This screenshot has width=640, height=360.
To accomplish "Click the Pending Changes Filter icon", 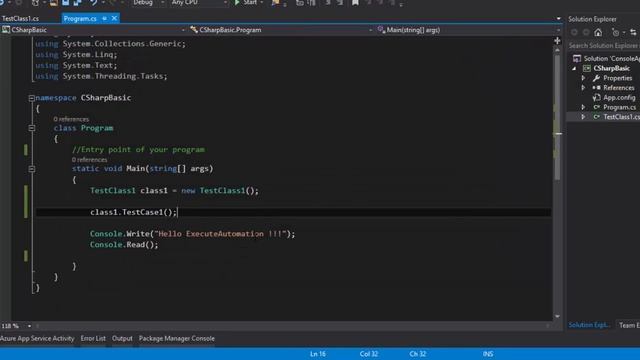I will 617,32.
